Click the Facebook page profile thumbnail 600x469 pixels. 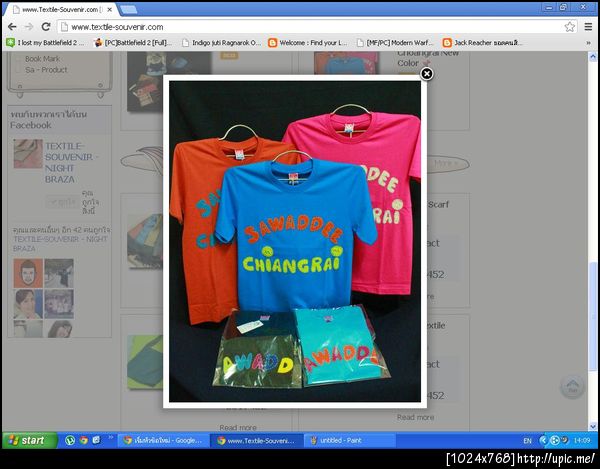[28, 154]
